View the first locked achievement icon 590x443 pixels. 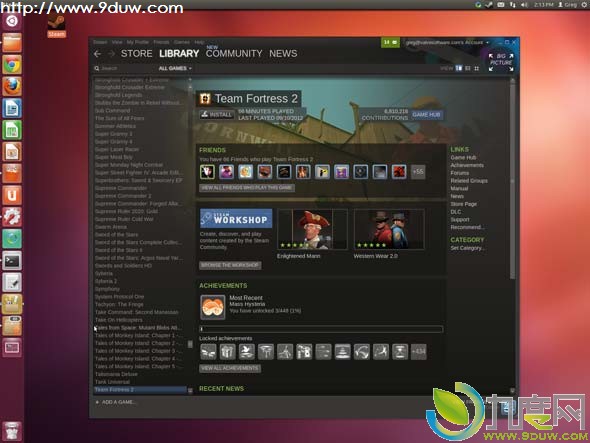tap(208, 352)
